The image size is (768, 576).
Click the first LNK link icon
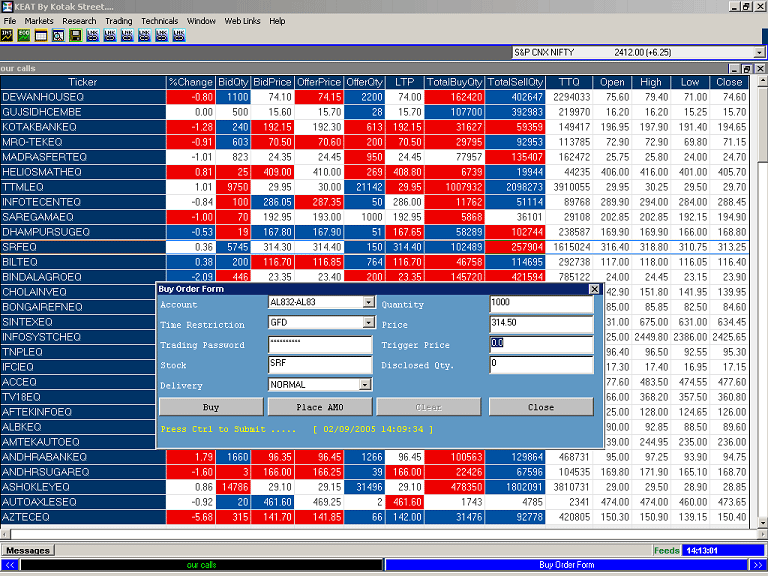point(93,35)
